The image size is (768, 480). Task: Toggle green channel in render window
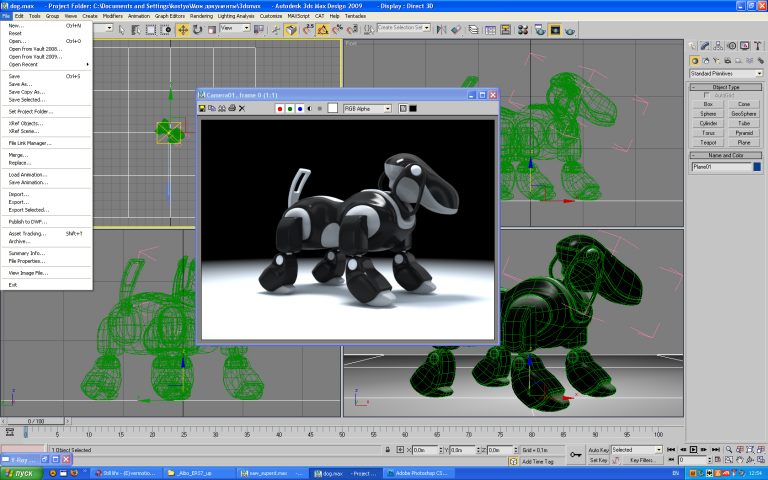coord(290,109)
